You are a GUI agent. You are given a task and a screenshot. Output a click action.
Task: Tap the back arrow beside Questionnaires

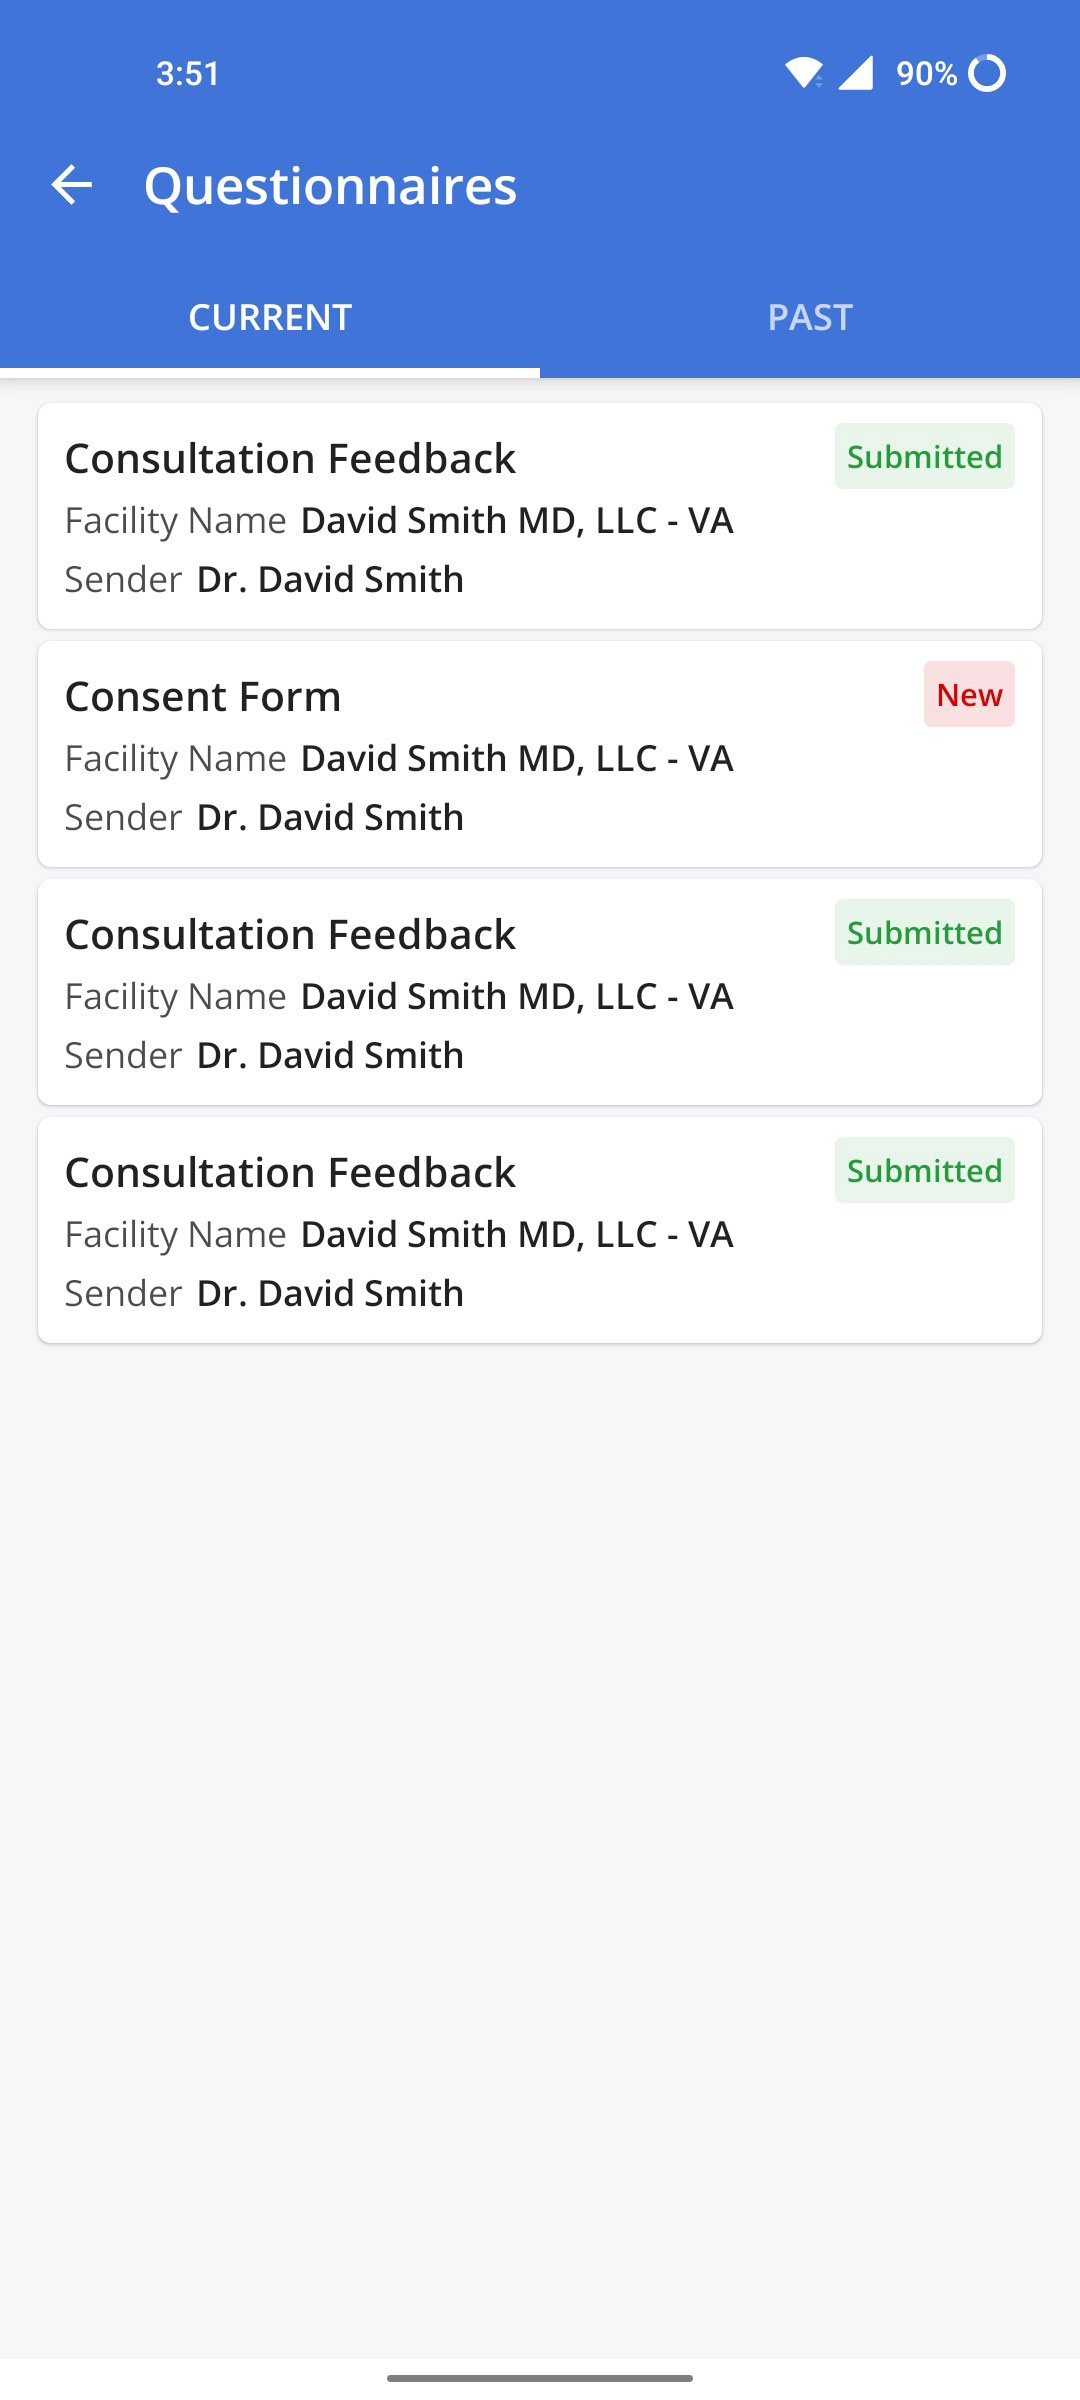click(x=72, y=185)
